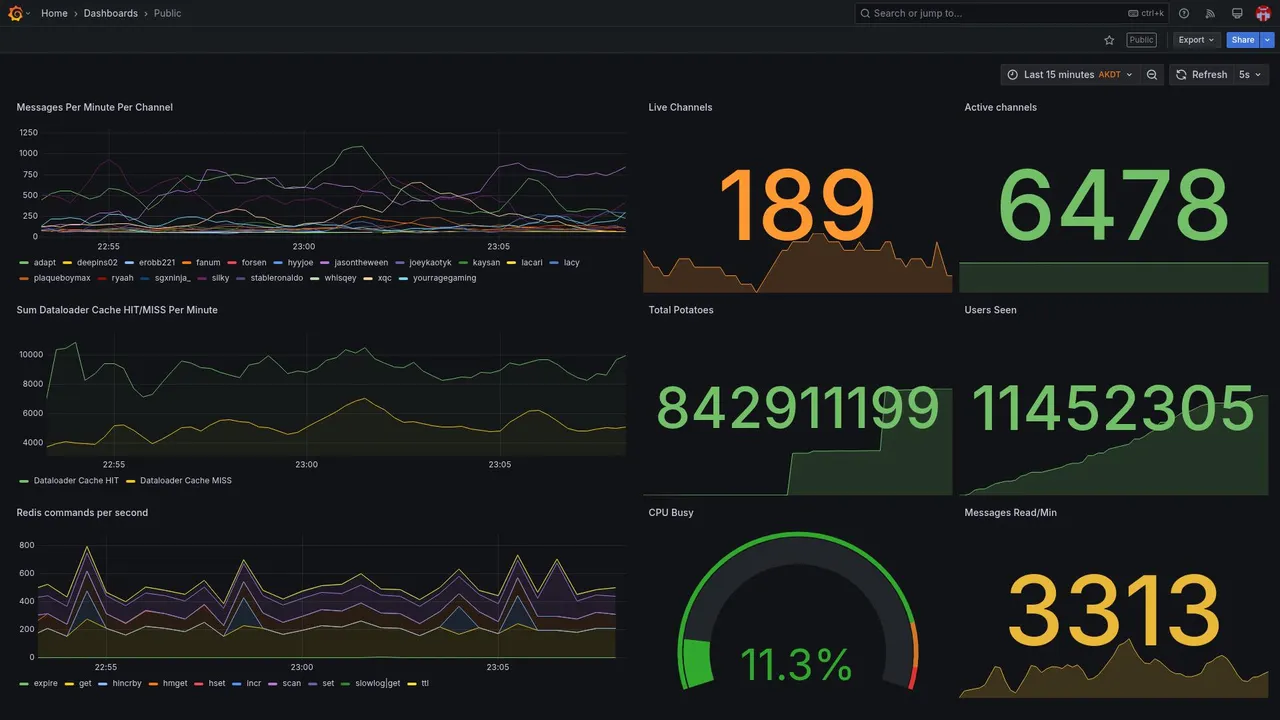Click the green adapt legend color swatch
The height and width of the screenshot is (720, 1280).
coord(24,263)
